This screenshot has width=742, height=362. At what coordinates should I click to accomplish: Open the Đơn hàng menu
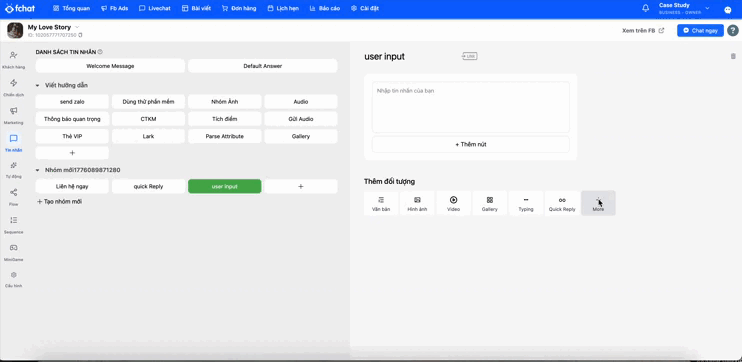click(x=239, y=8)
